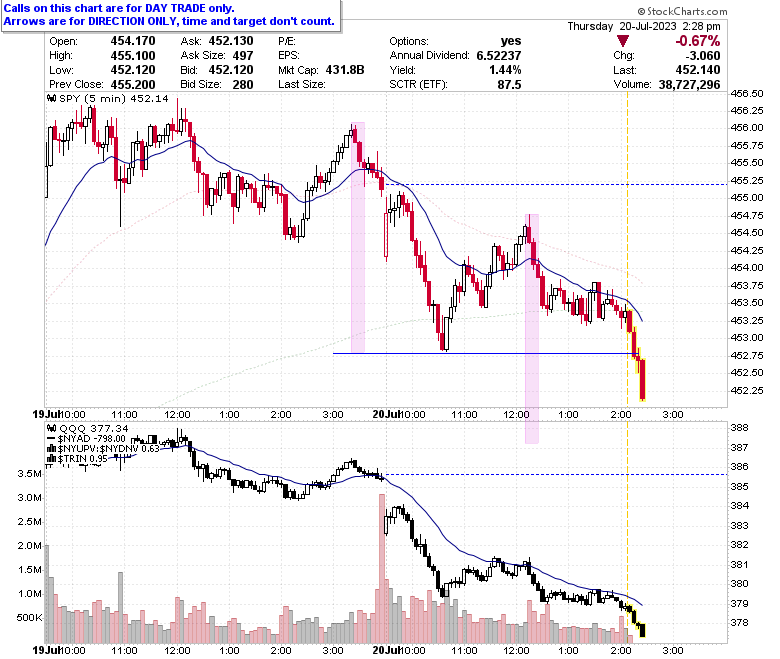Click the -0.67% percent change
780x659 pixels.
pos(697,41)
